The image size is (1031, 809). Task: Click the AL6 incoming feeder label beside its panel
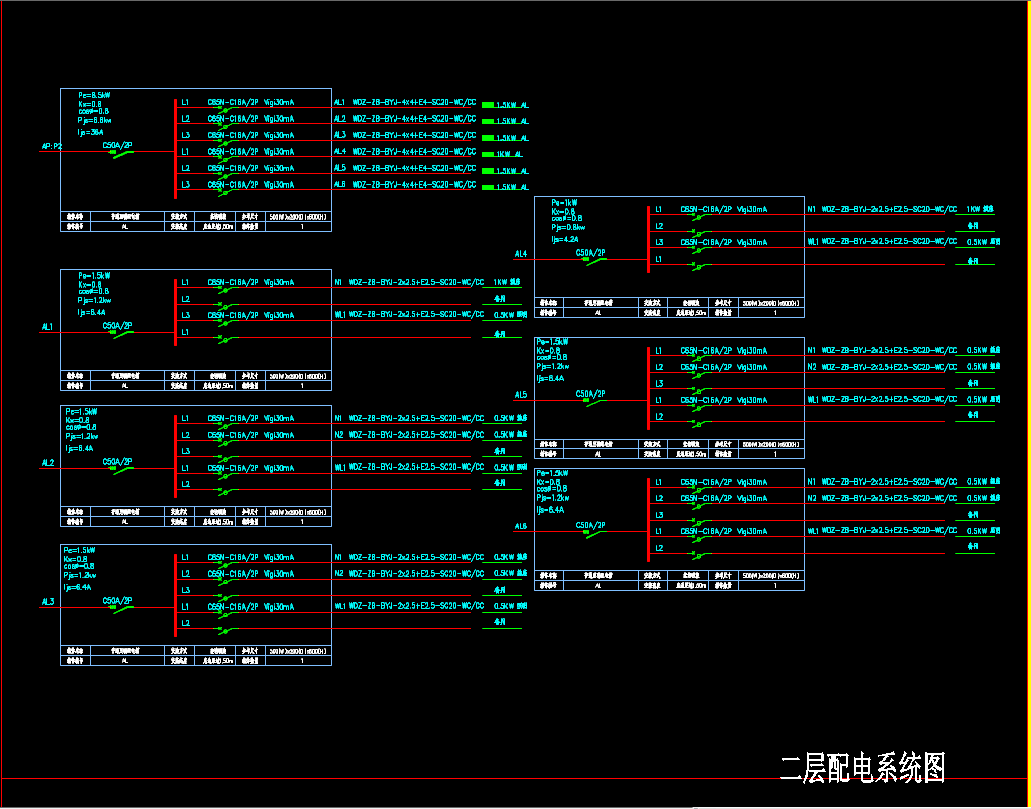pos(520,526)
